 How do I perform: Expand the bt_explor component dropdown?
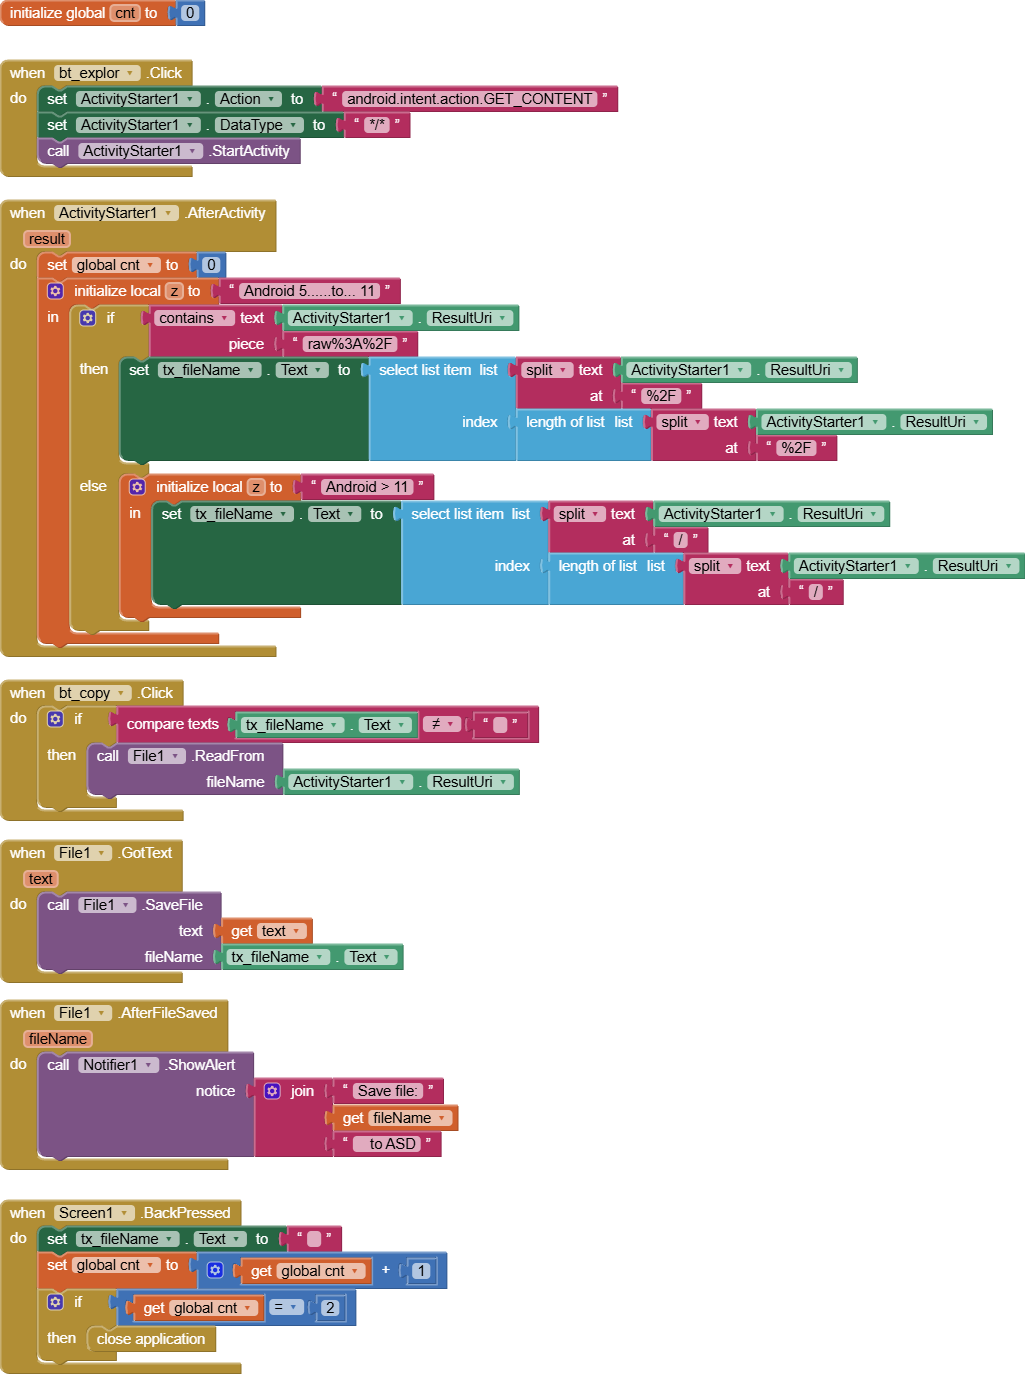[130, 73]
